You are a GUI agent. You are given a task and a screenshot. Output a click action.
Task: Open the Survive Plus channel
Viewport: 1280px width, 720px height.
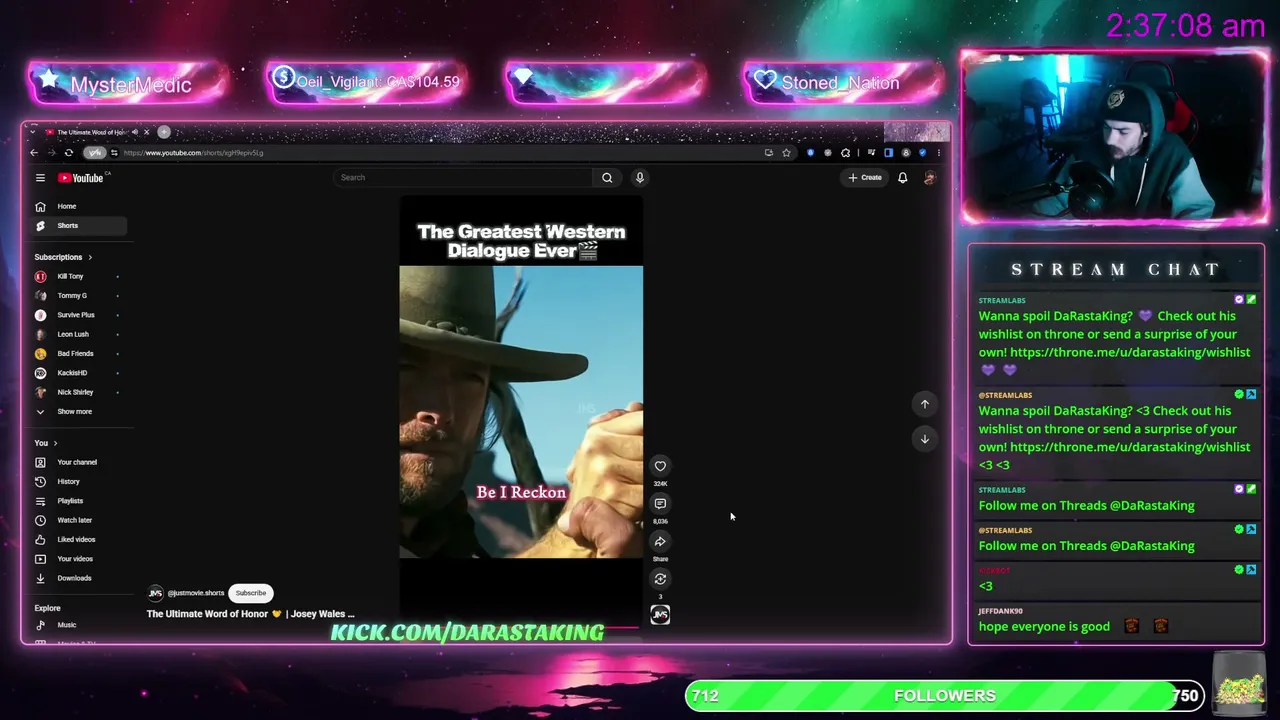(77, 315)
